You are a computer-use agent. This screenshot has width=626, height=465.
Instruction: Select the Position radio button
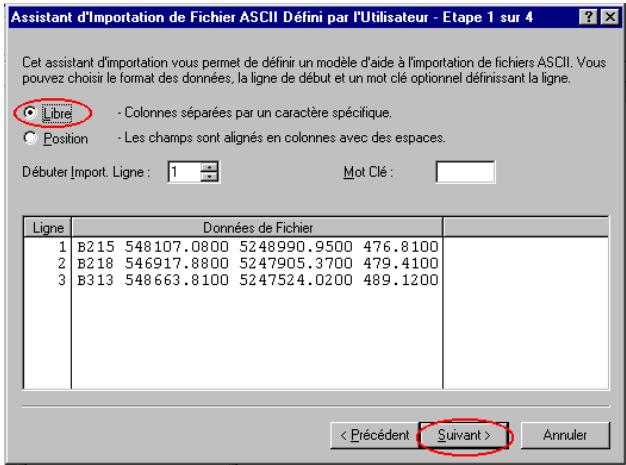pyautogui.click(x=30, y=138)
